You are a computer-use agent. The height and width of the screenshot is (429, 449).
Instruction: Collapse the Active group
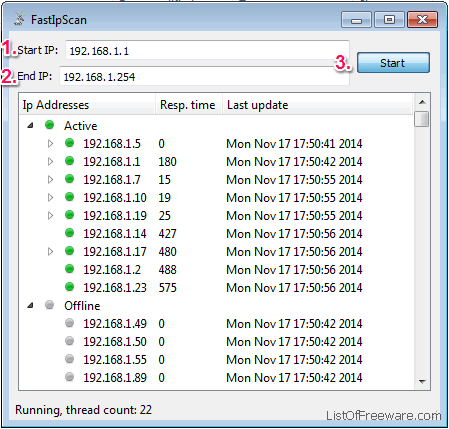[x=31, y=126]
